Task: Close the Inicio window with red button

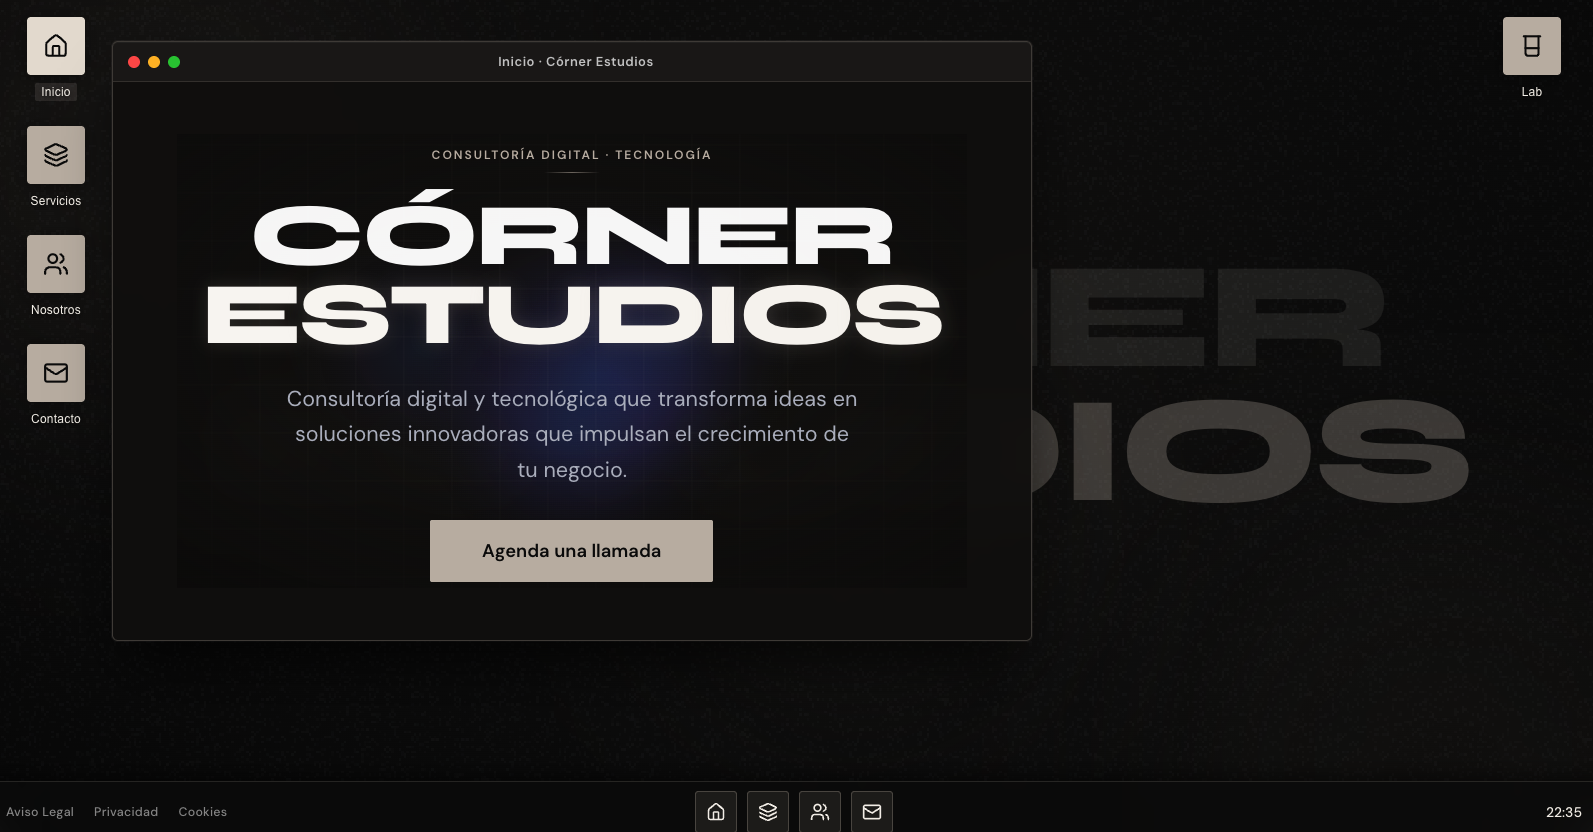Action: click(134, 62)
